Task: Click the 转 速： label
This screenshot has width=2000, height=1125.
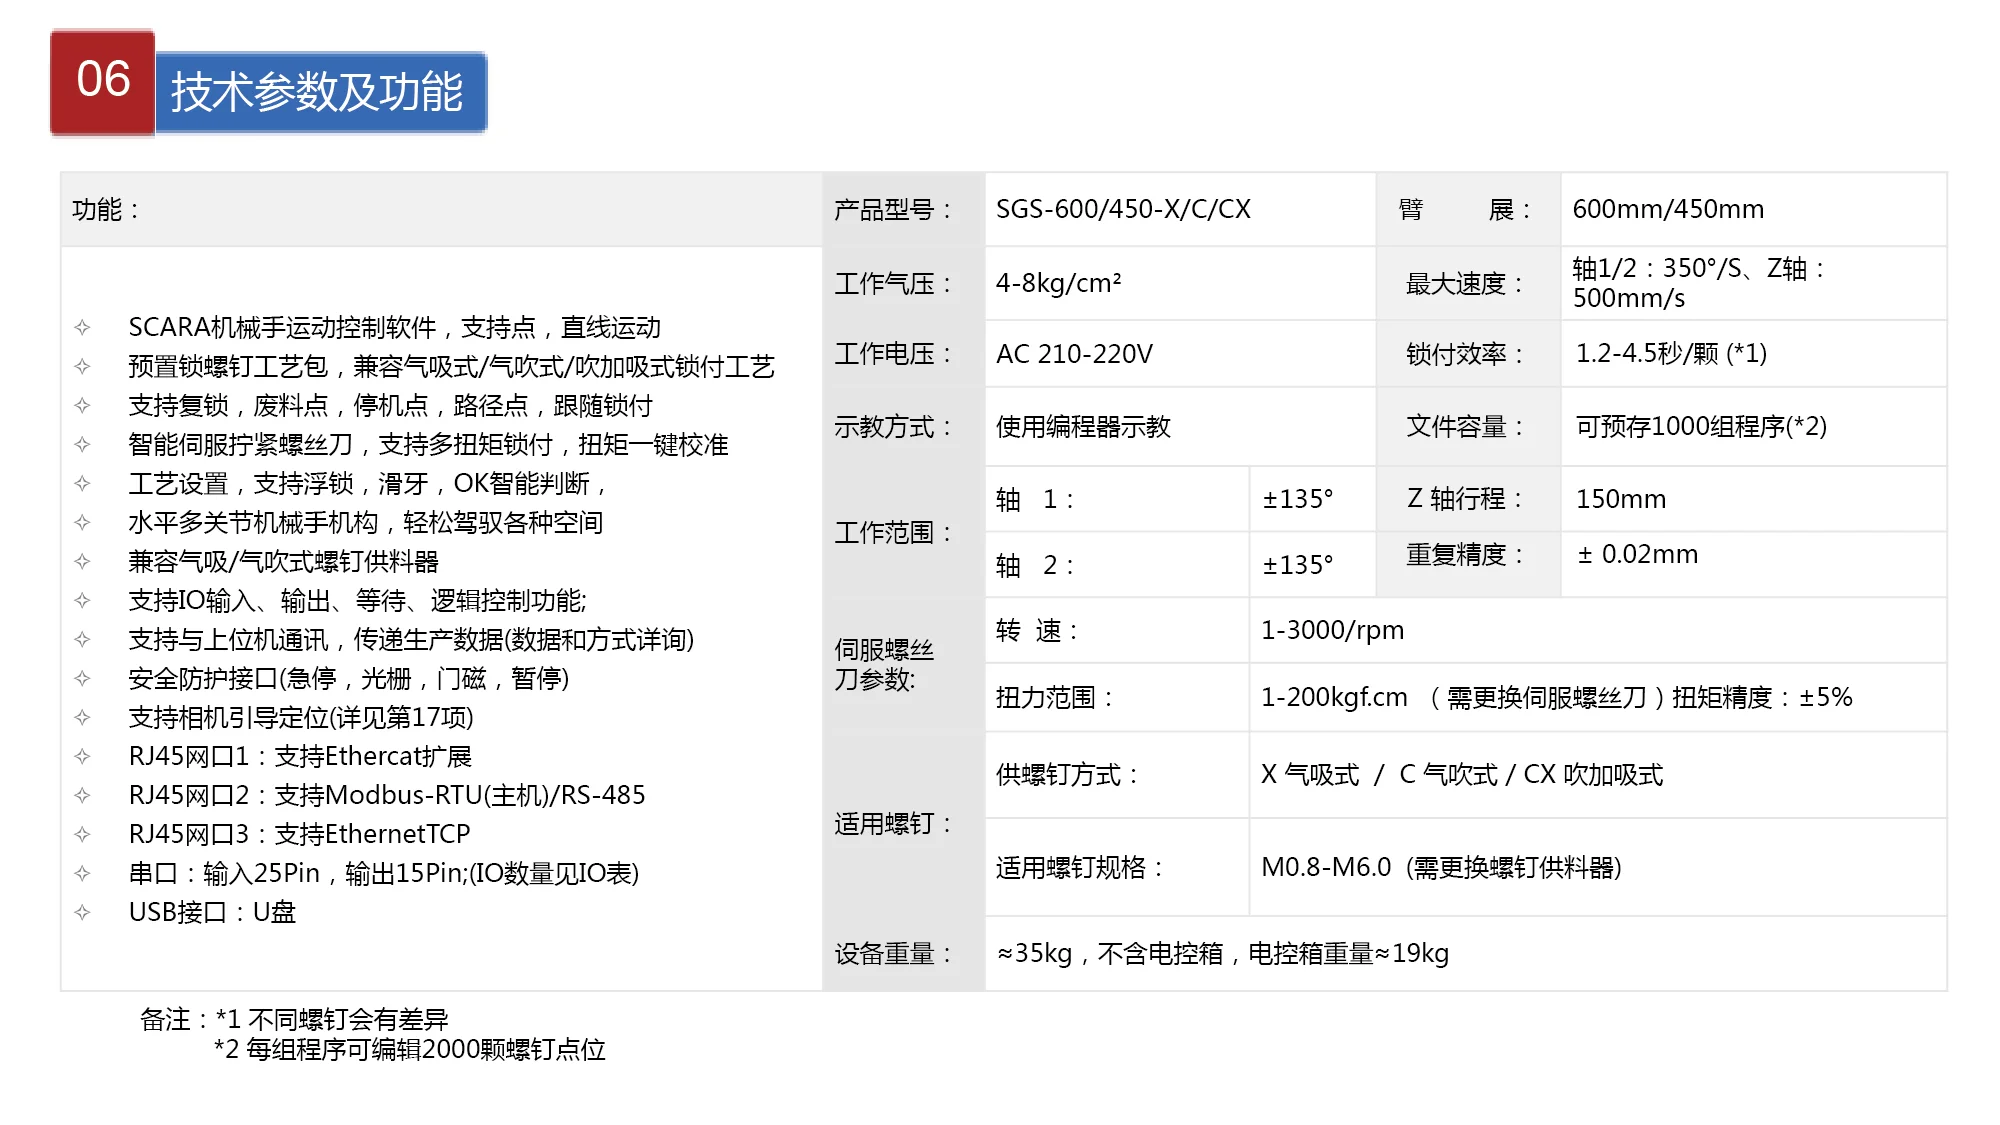Action: point(1037,631)
